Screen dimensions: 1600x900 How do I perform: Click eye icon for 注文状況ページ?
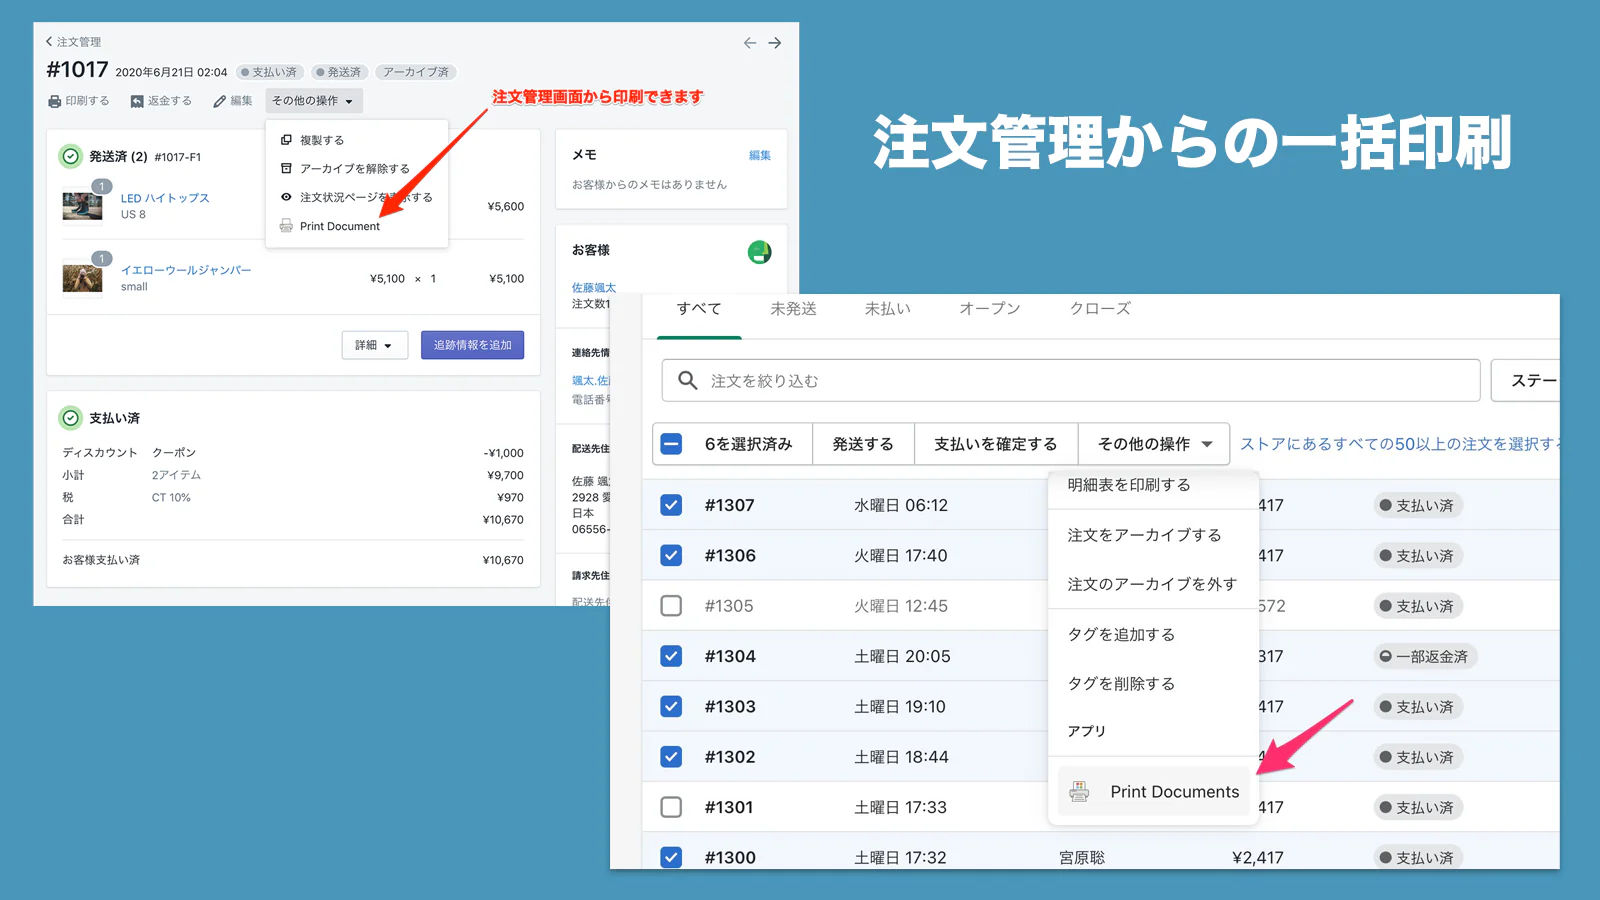(286, 197)
